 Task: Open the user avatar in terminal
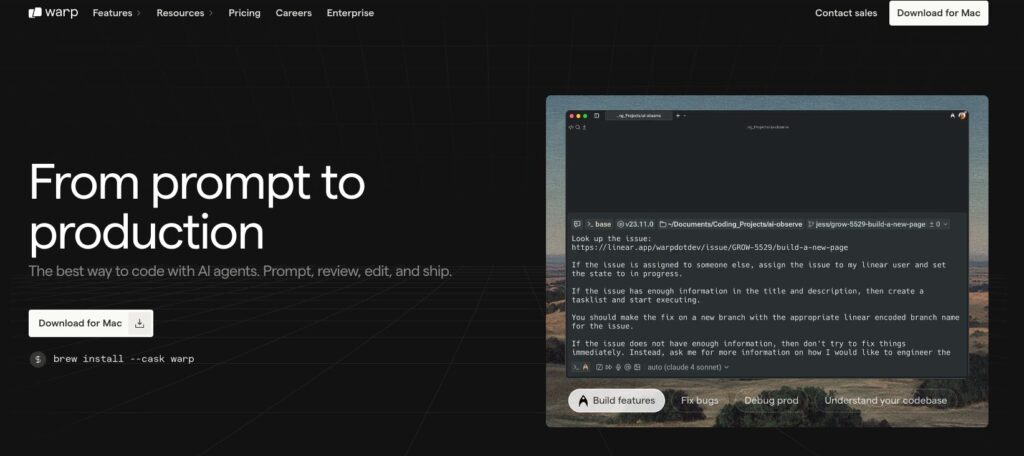963,116
